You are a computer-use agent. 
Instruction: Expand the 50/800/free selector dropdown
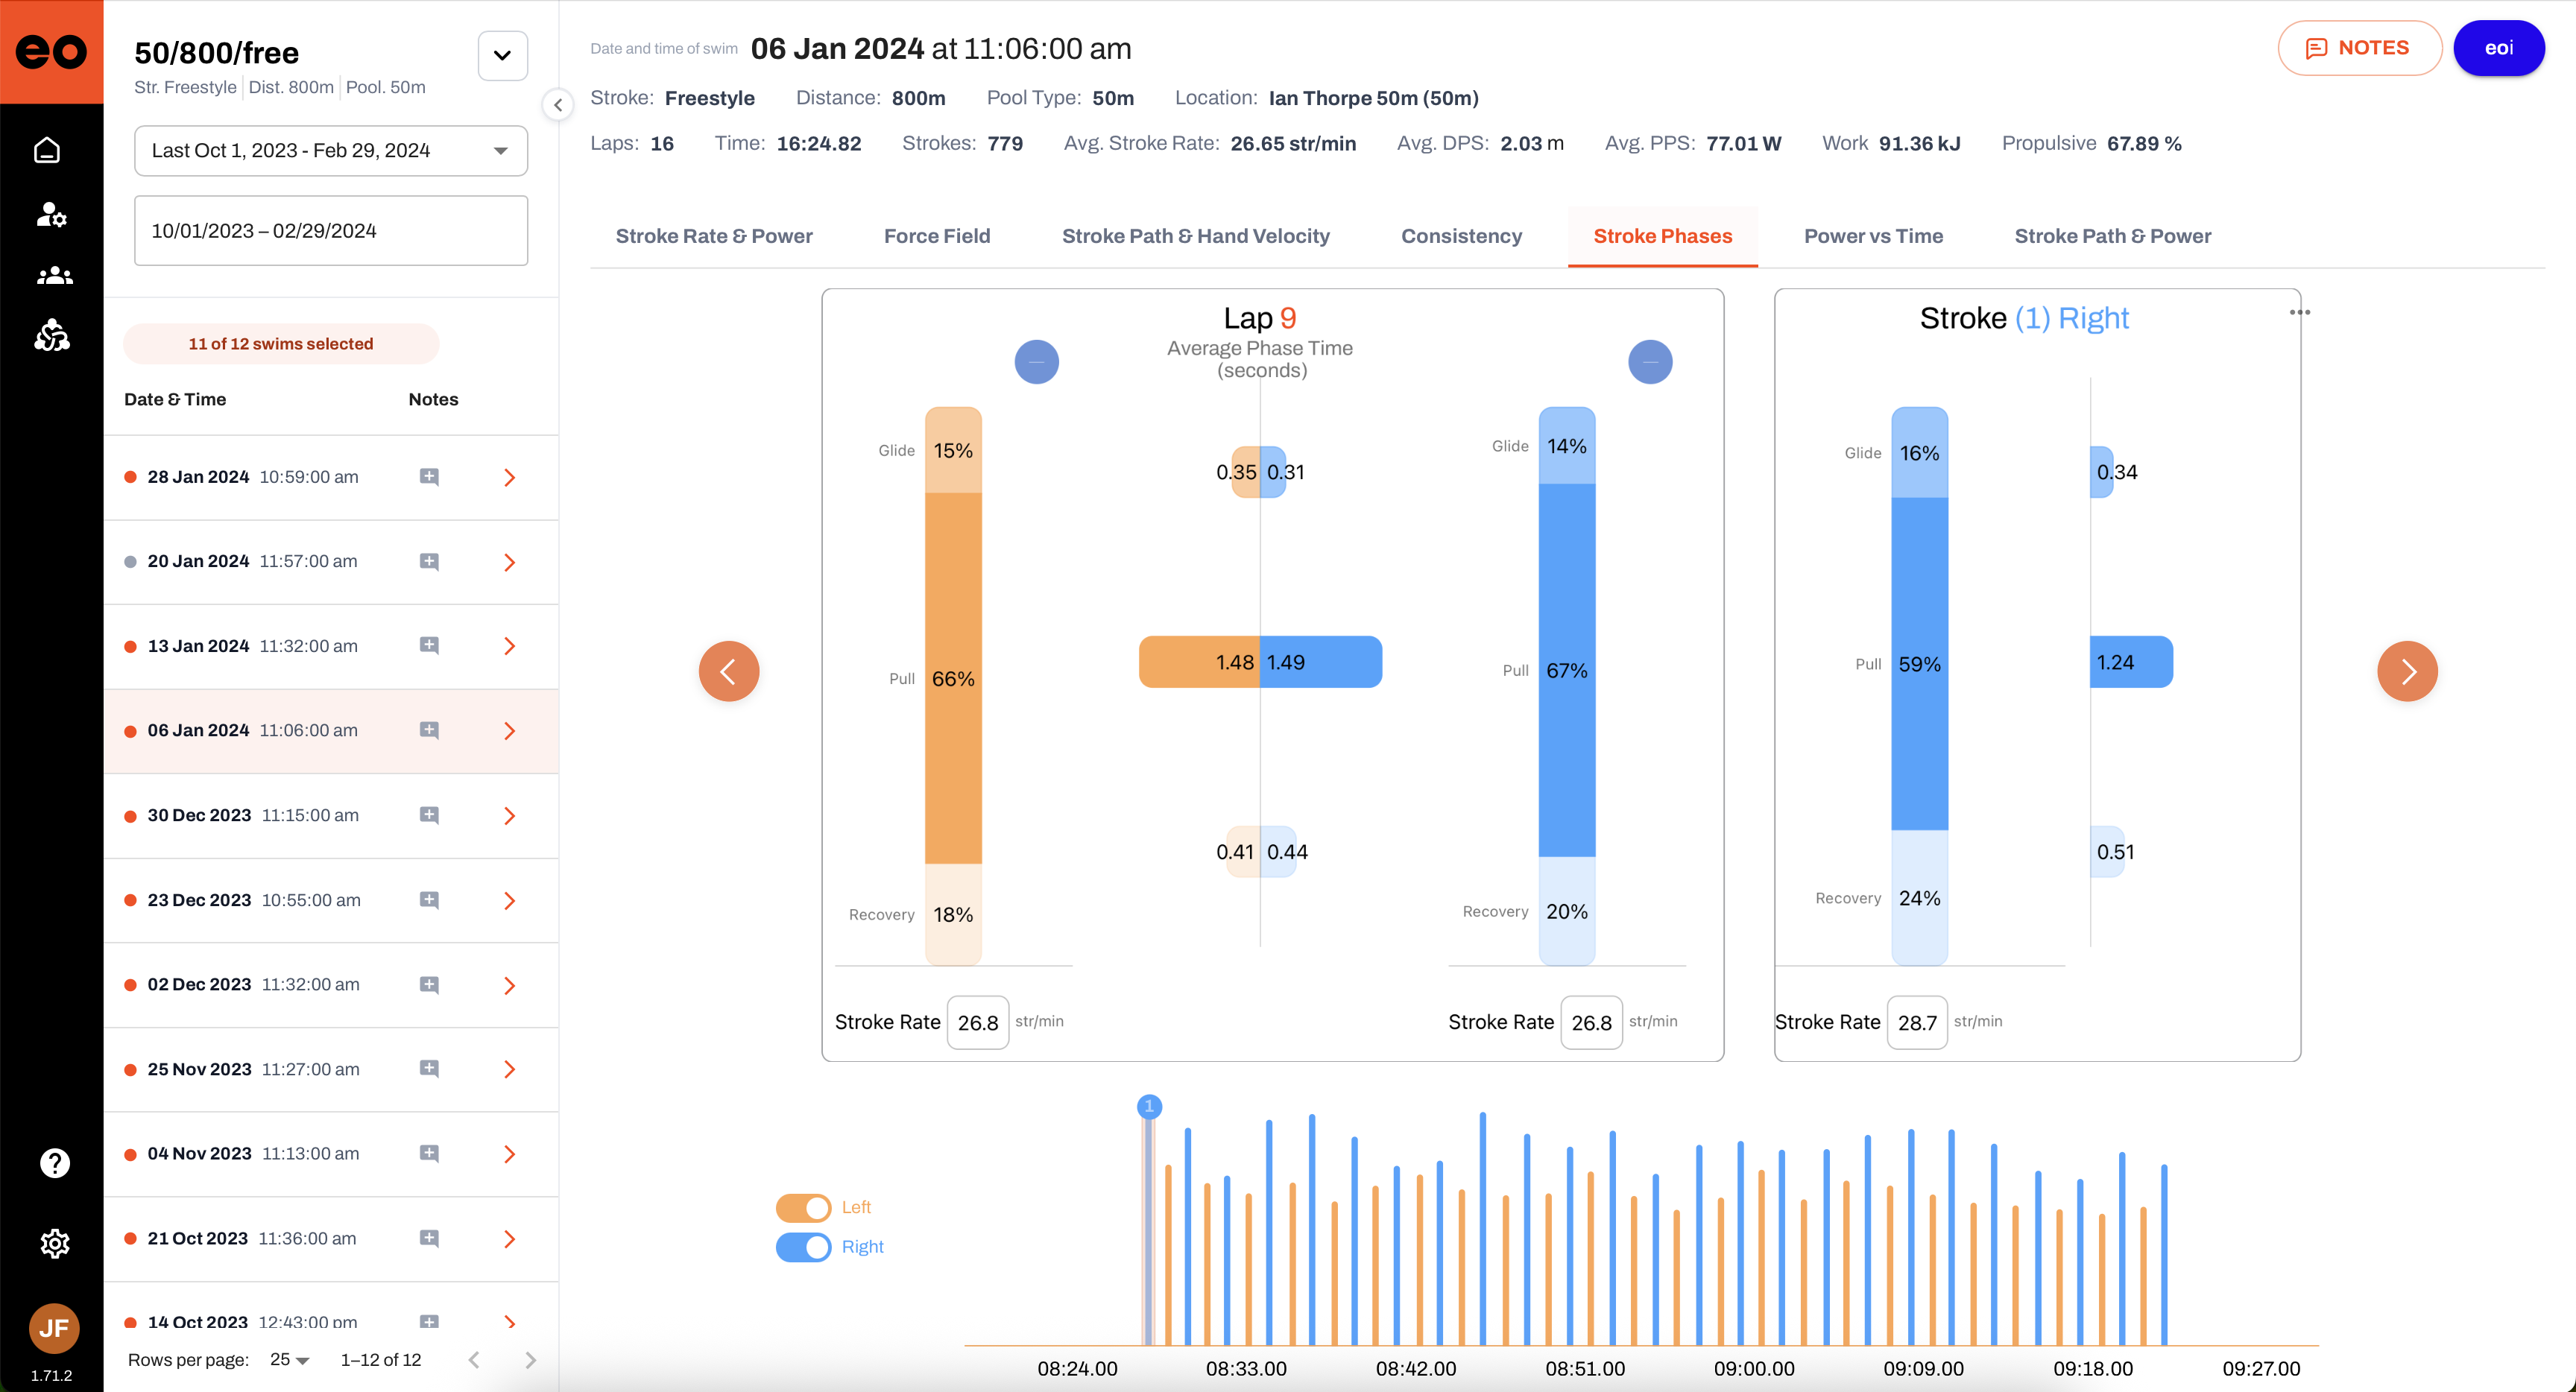coord(502,56)
